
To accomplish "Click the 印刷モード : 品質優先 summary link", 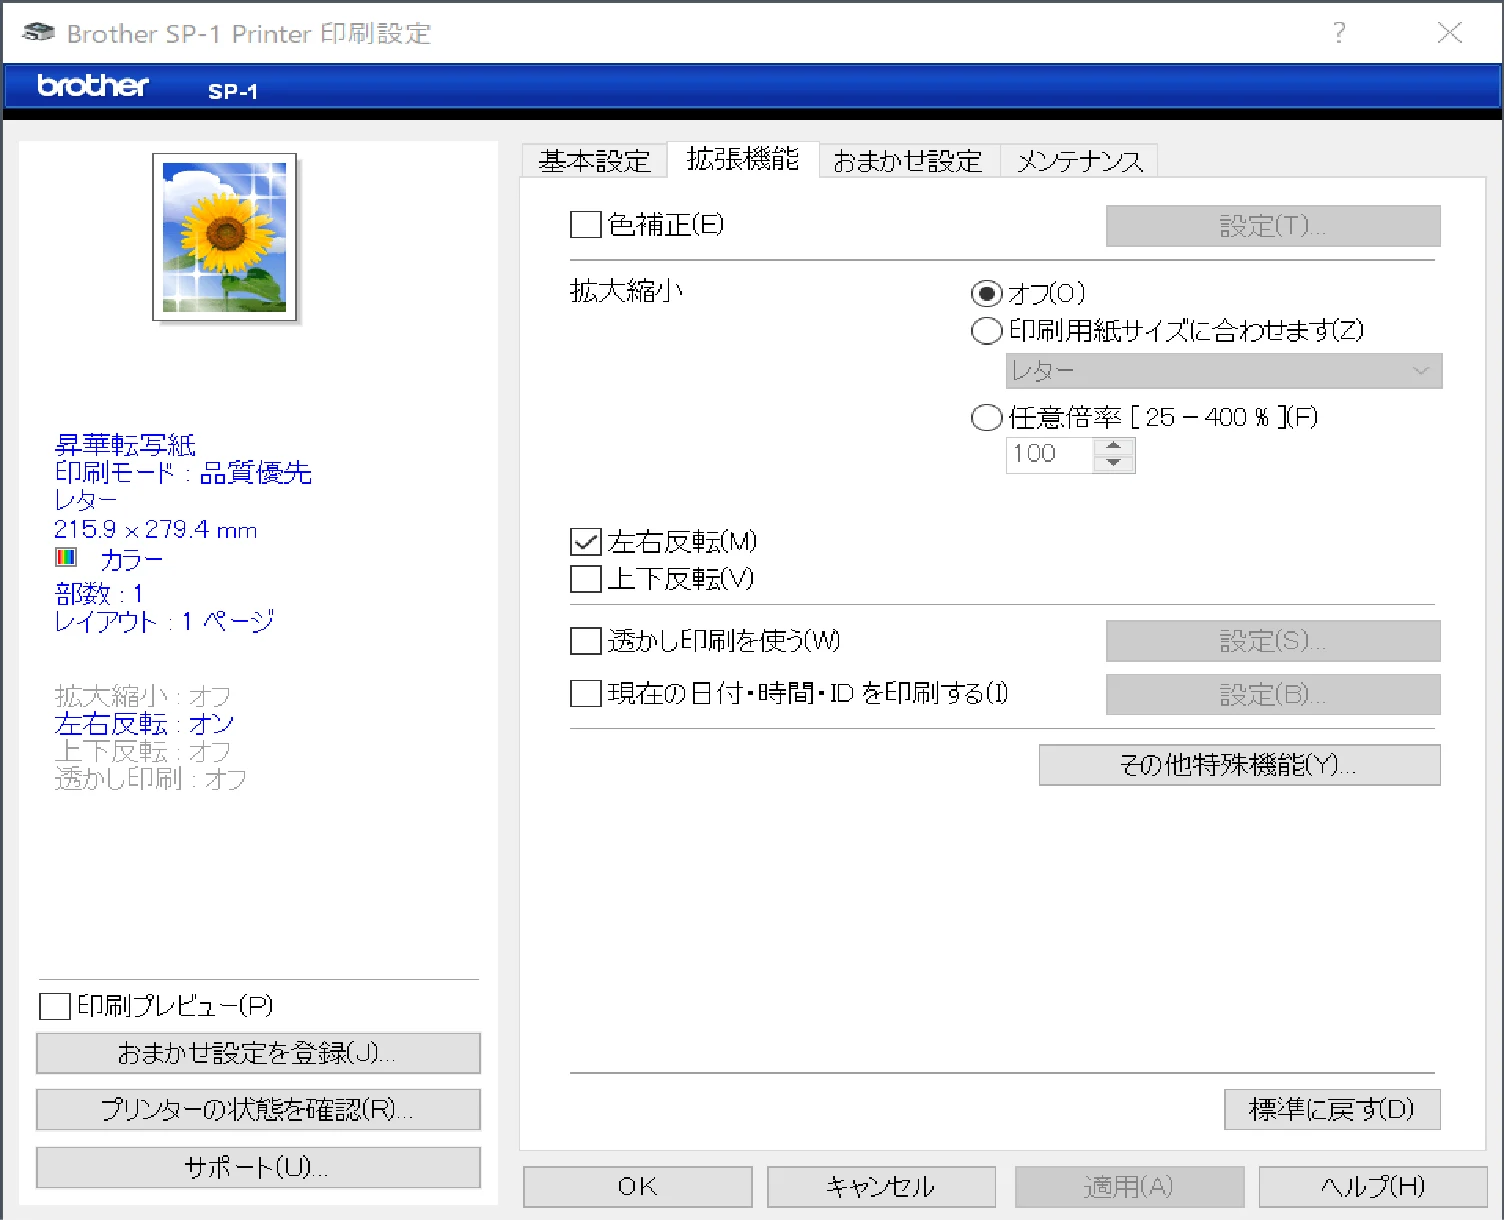I will [183, 472].
